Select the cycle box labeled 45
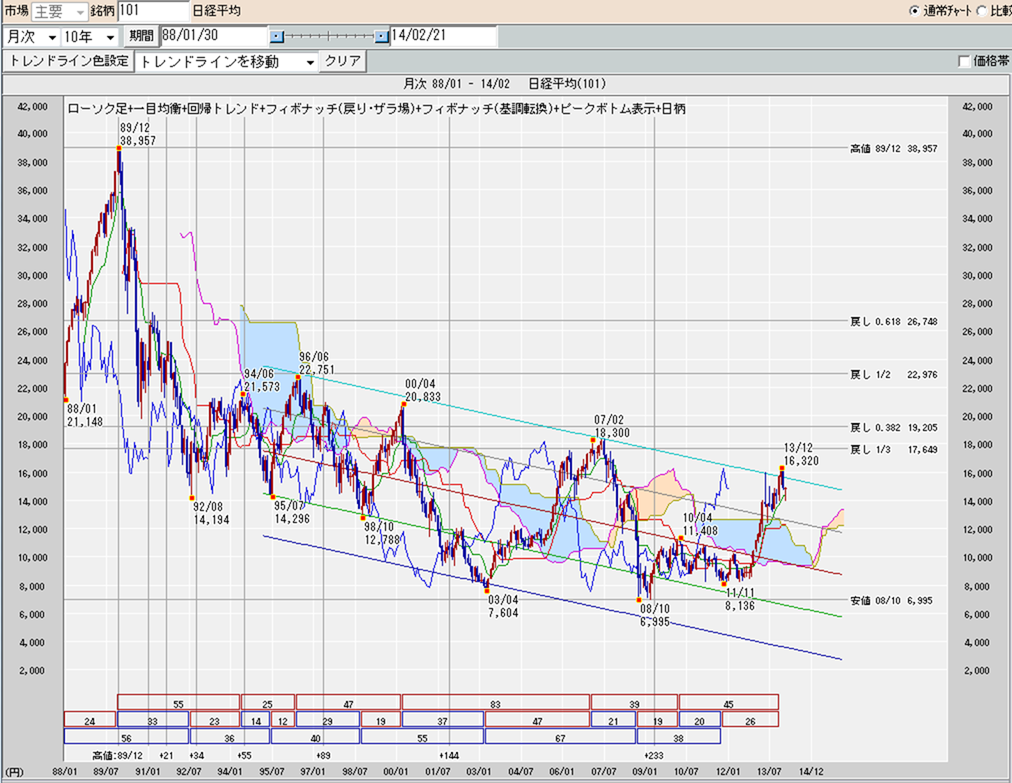Screen dimensions: 1012x783 [x=729, y=702]
